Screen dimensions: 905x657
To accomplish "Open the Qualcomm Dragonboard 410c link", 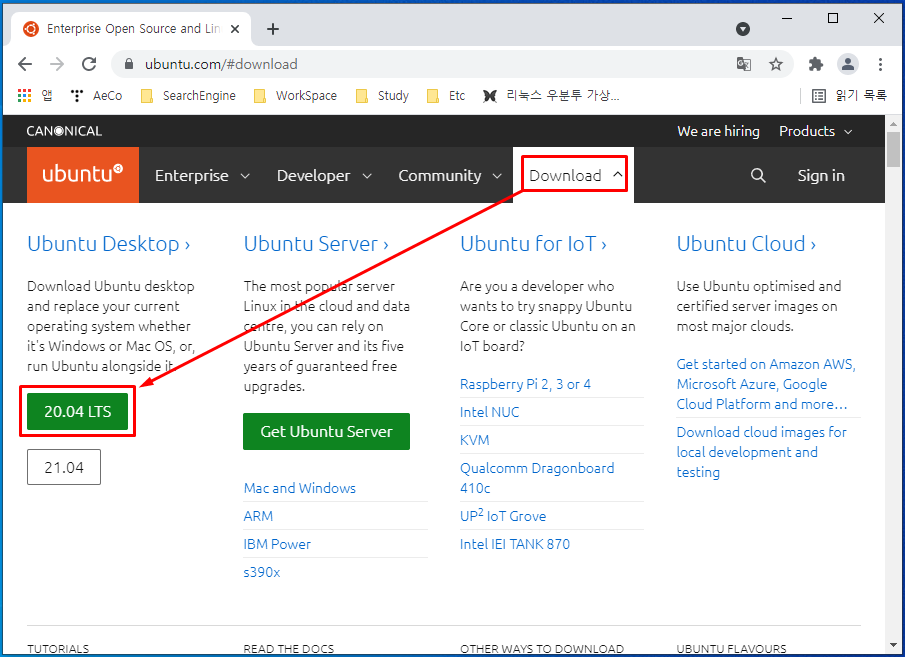I will point(537,478).
